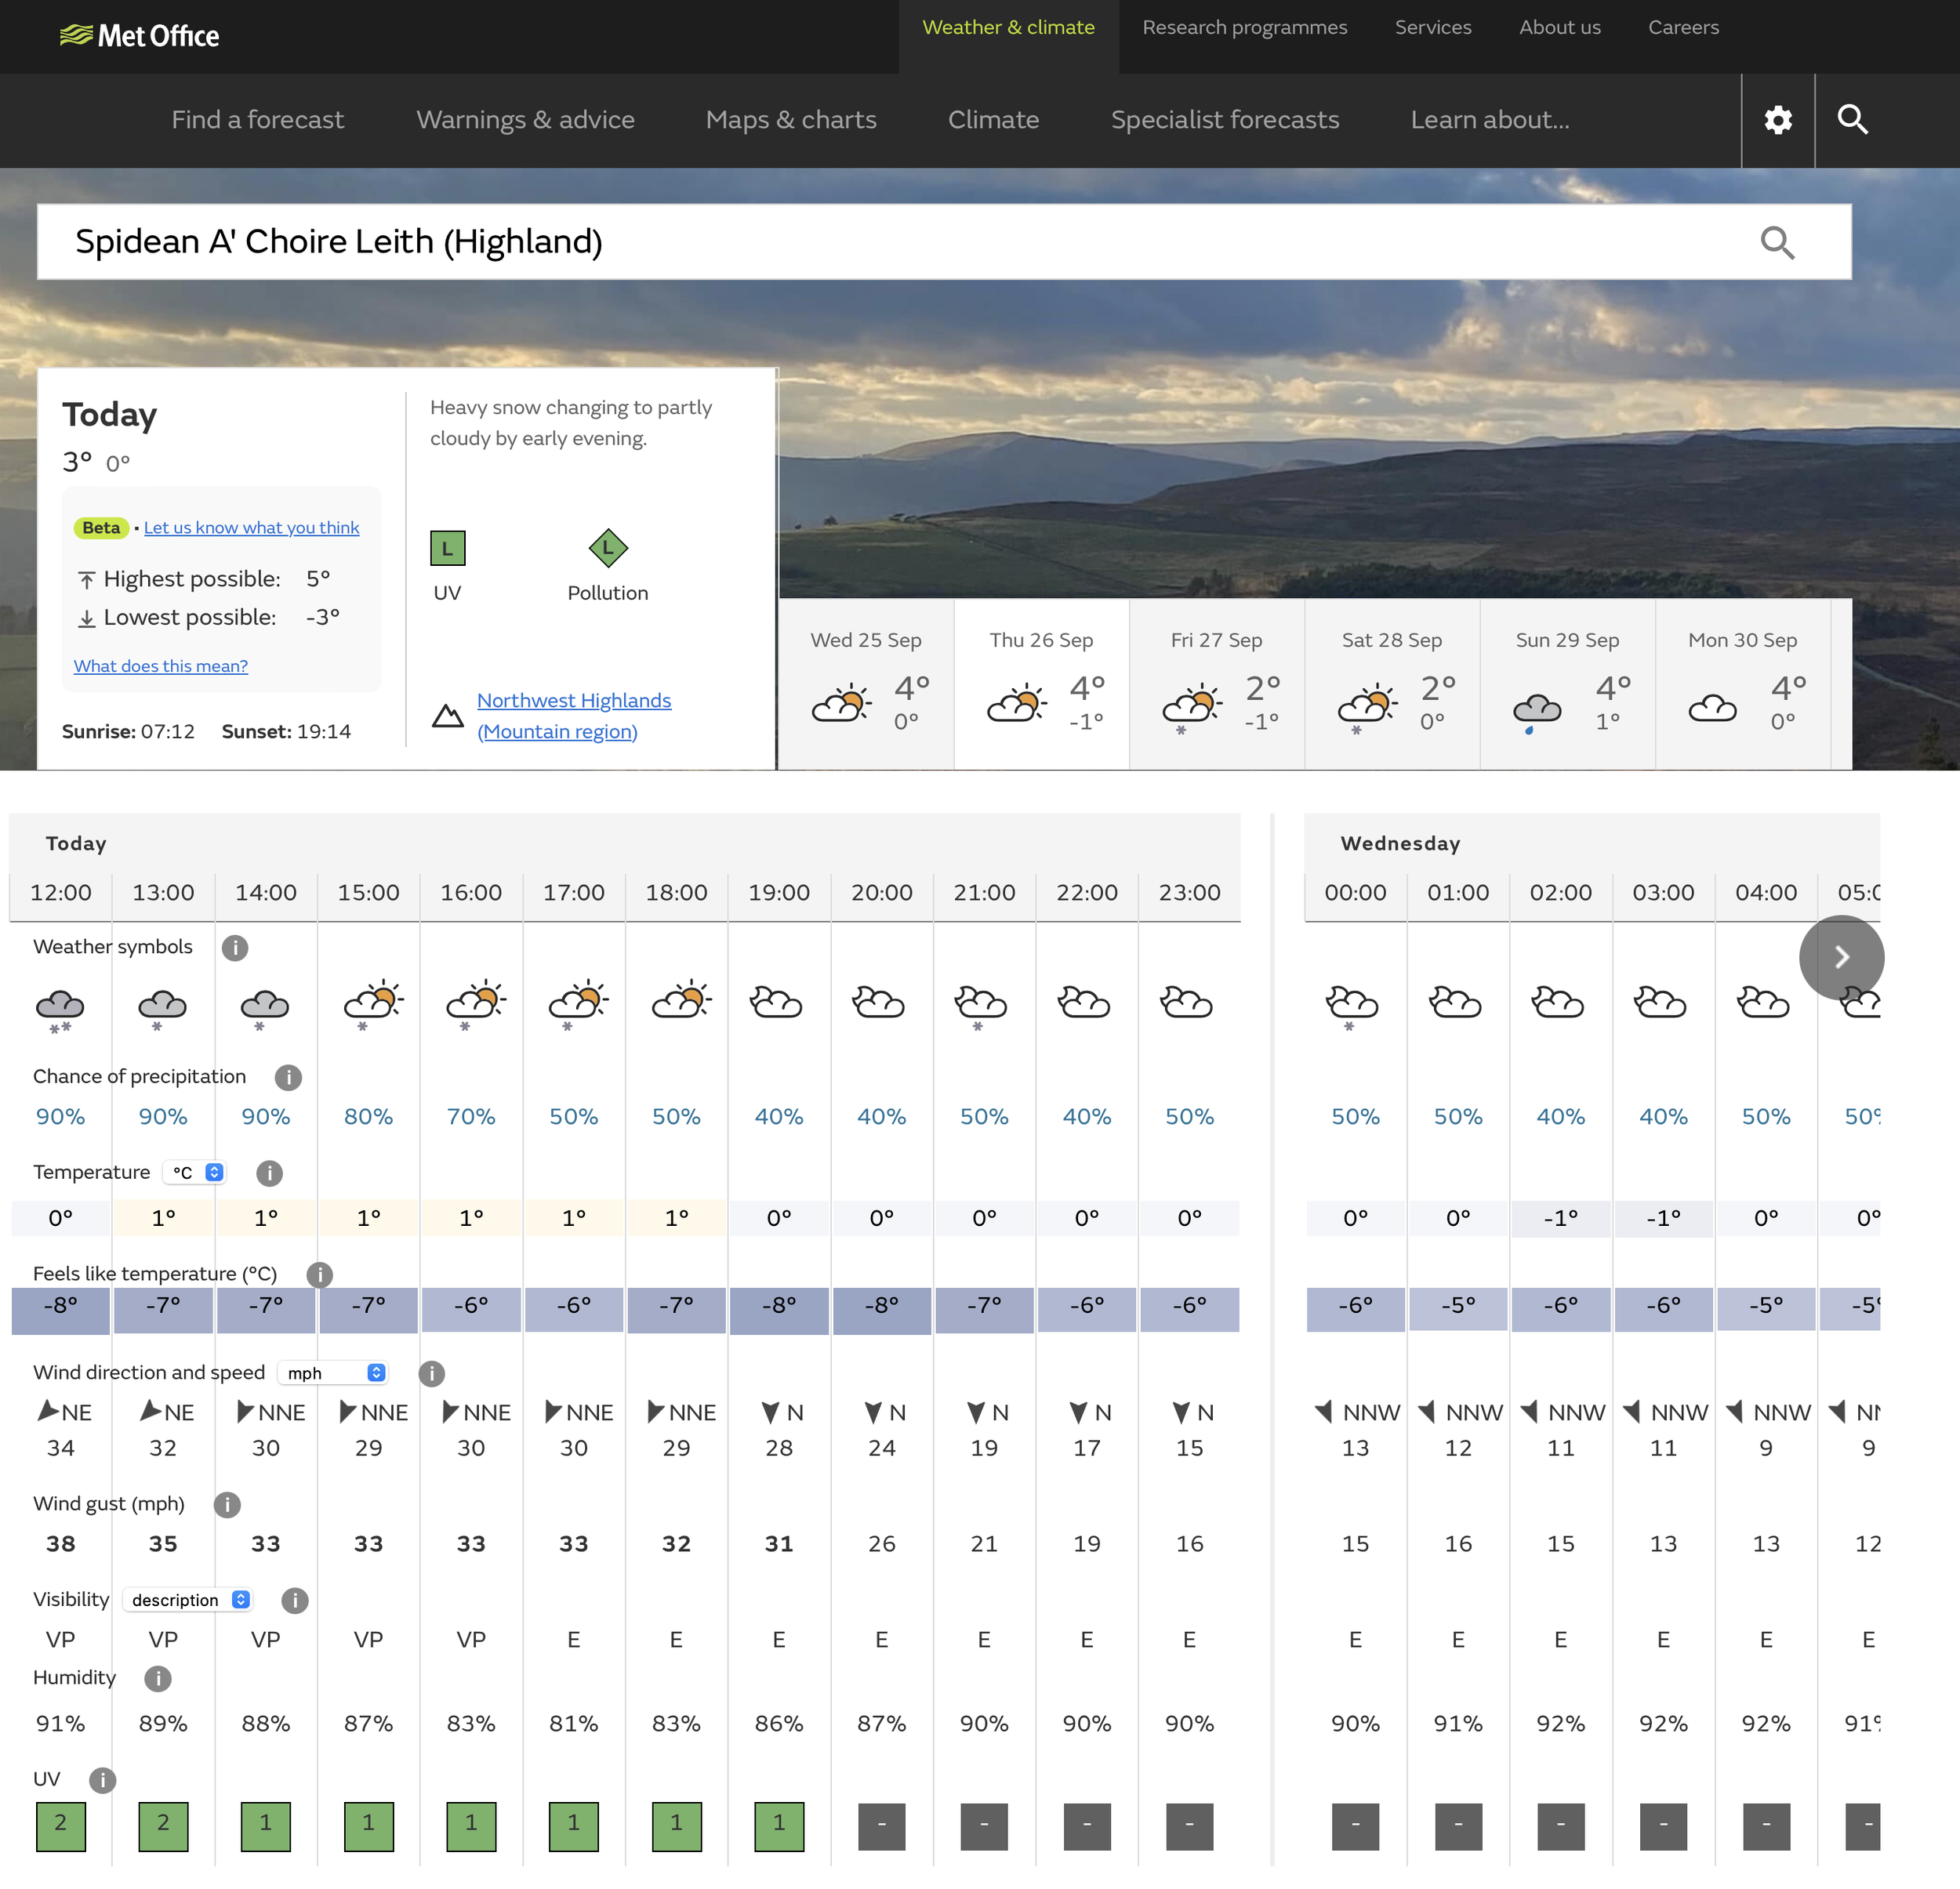Screen dimensions: 1960x1889
Task: Click the Humidity info icon
Action: pos(157,1678)
